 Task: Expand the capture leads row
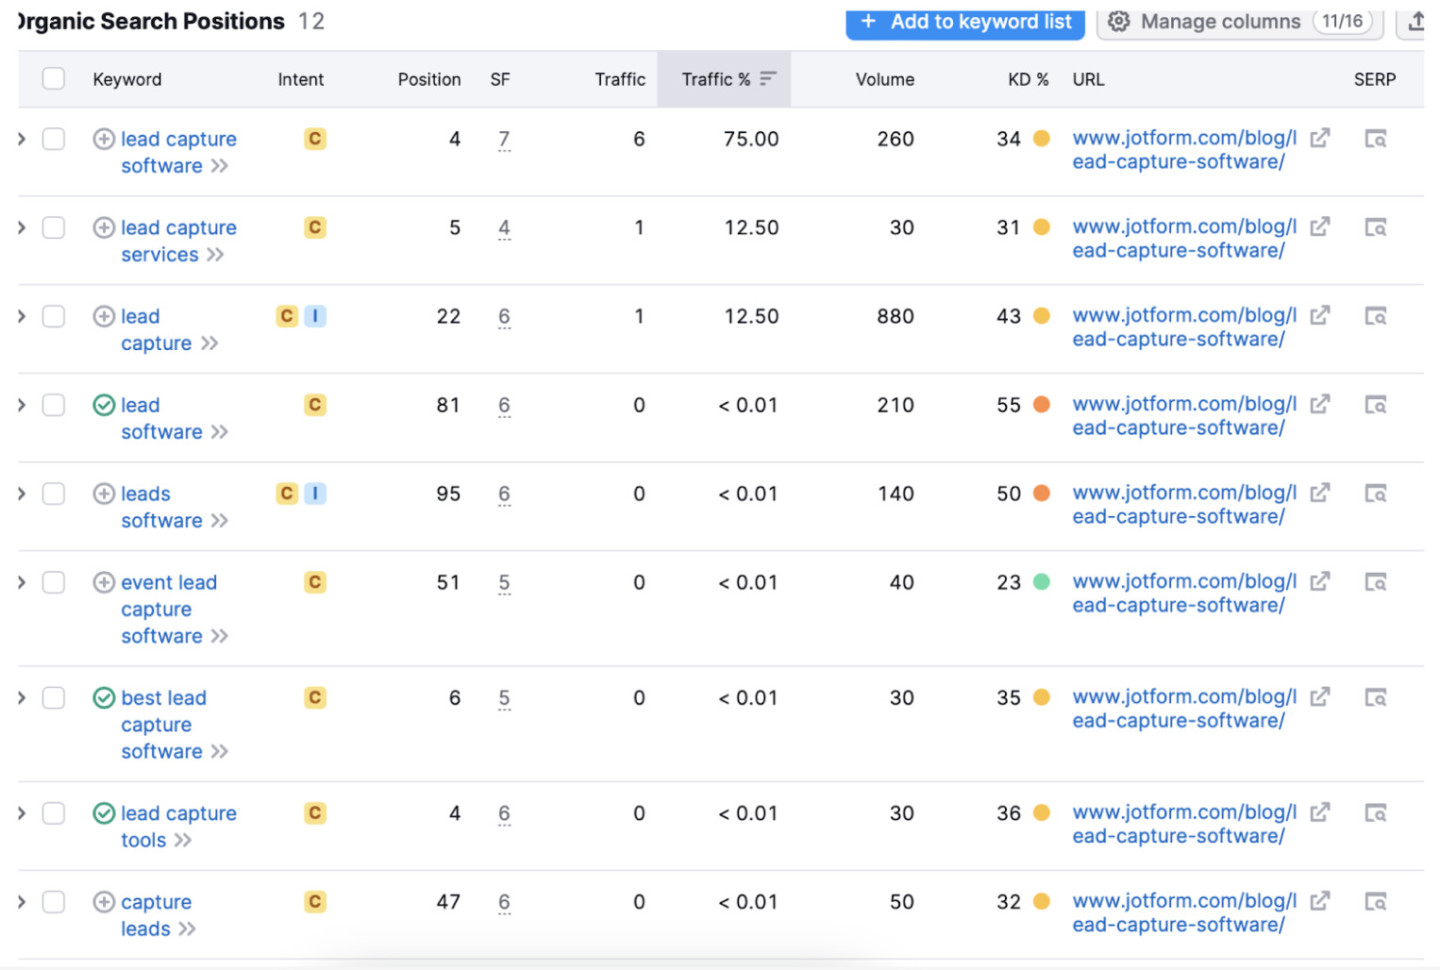[x=22, y=902]
